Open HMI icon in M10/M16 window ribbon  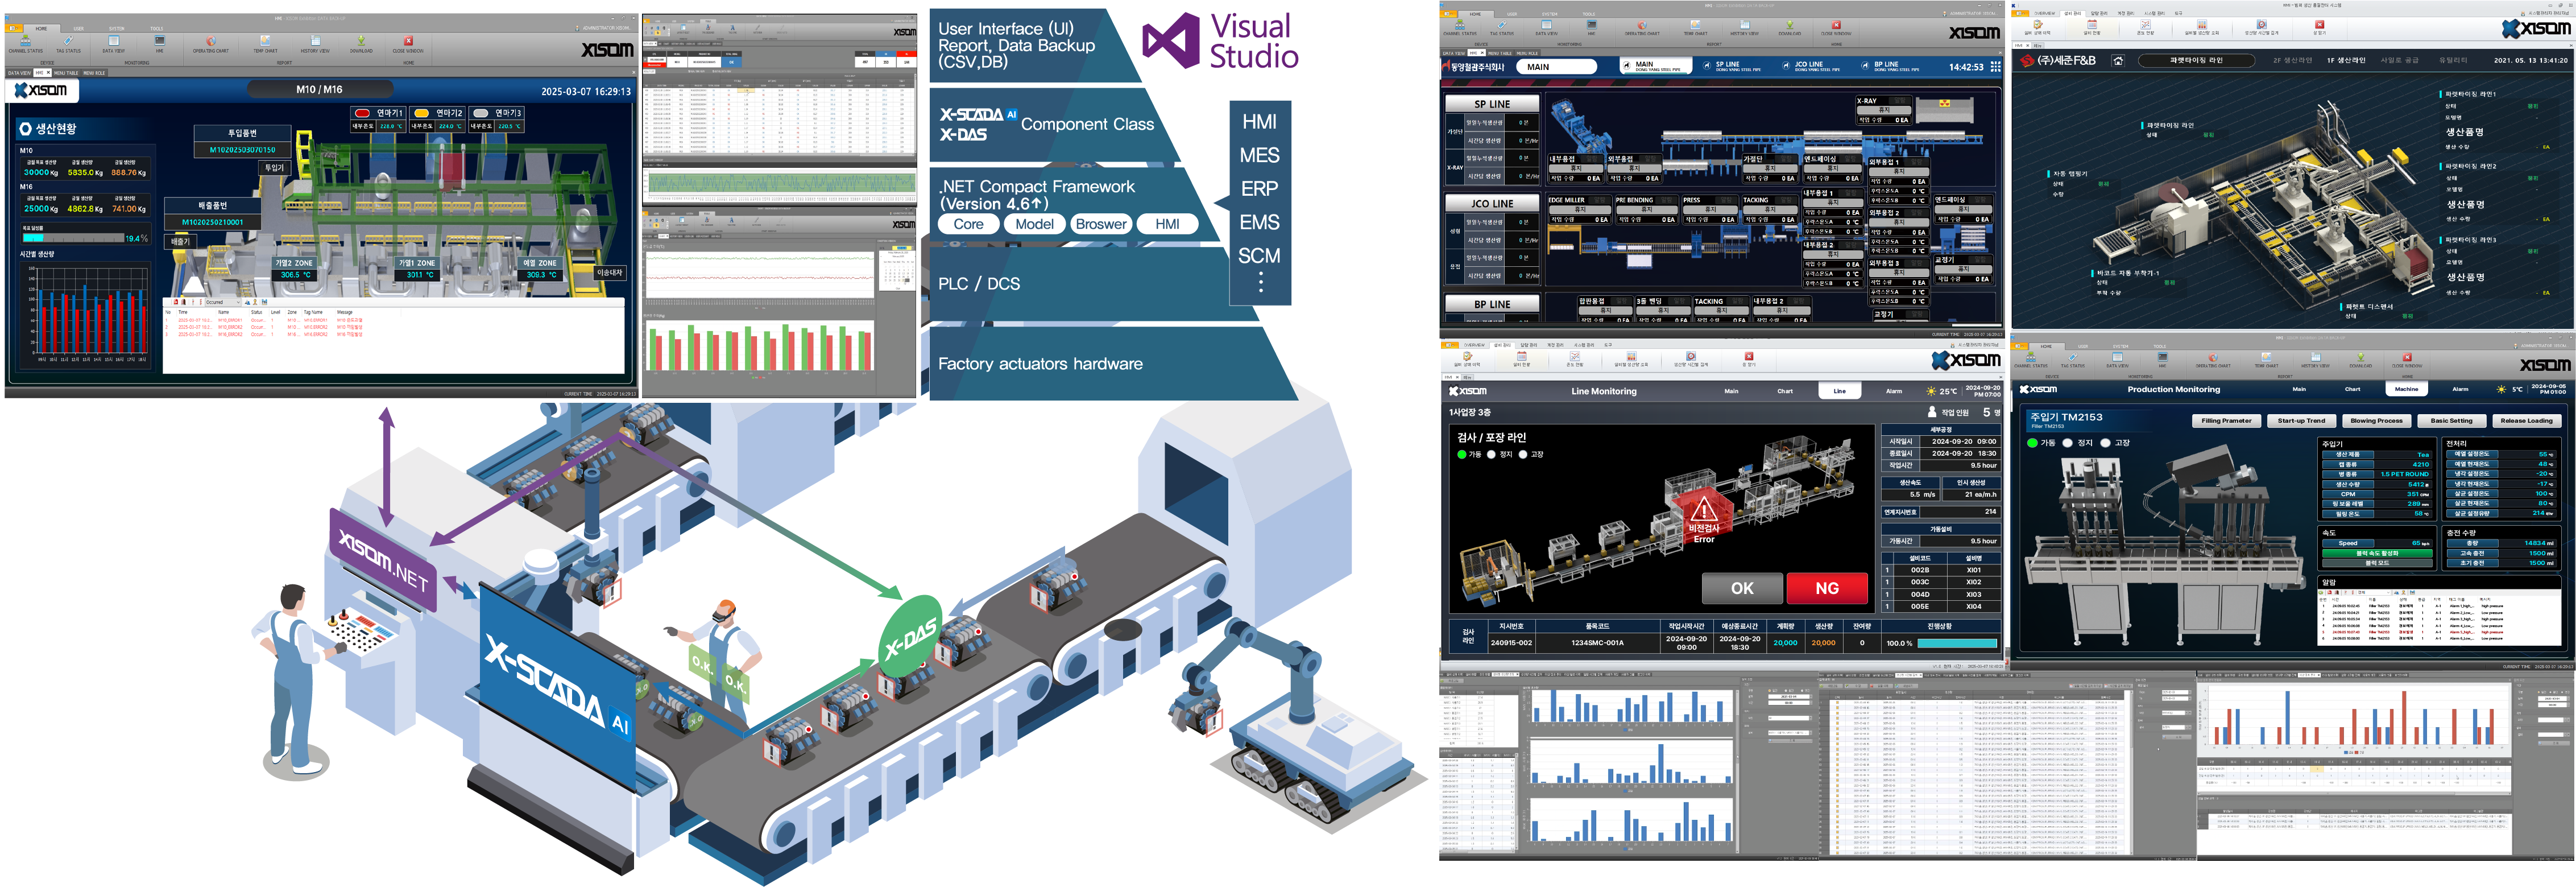point(160,44)
